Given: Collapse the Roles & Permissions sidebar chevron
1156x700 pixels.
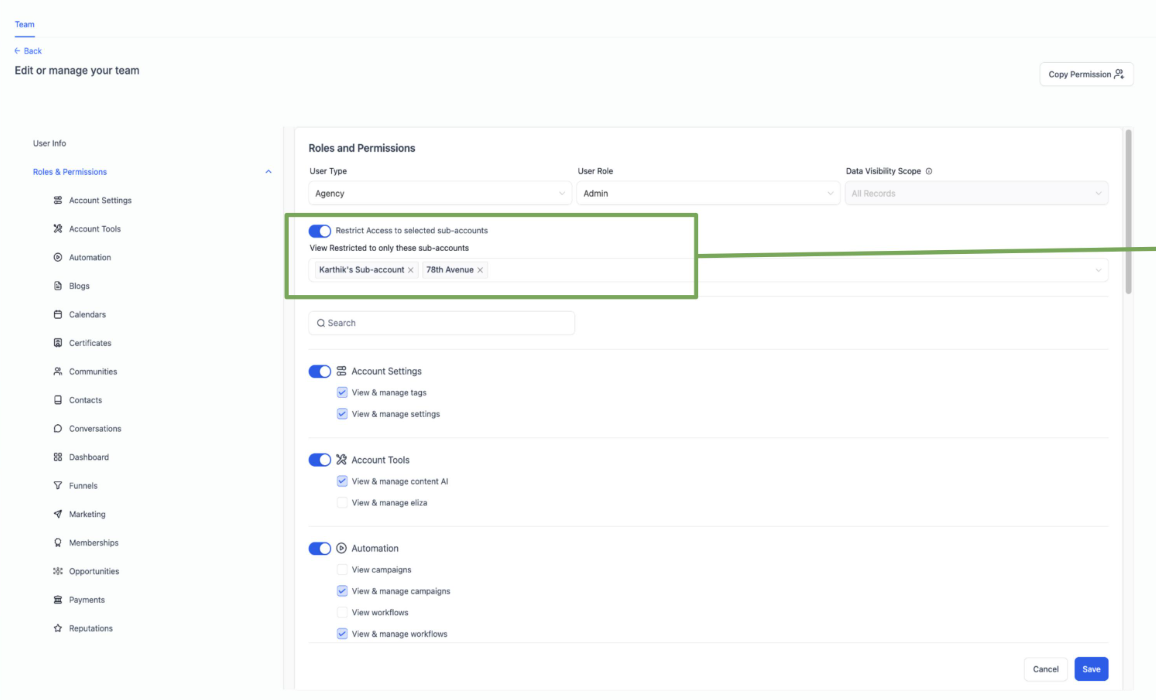Looking at the screenshot, I should point(268,172).
